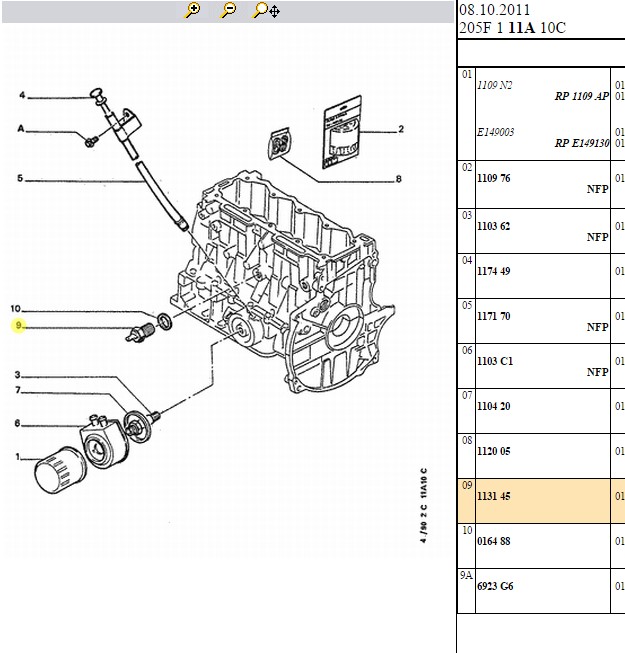Image resolution: width=625 pixels, height=653 pixels.
Task: Click part number 1109 N2
Action: pyautogui.click(x=495, y=85)
